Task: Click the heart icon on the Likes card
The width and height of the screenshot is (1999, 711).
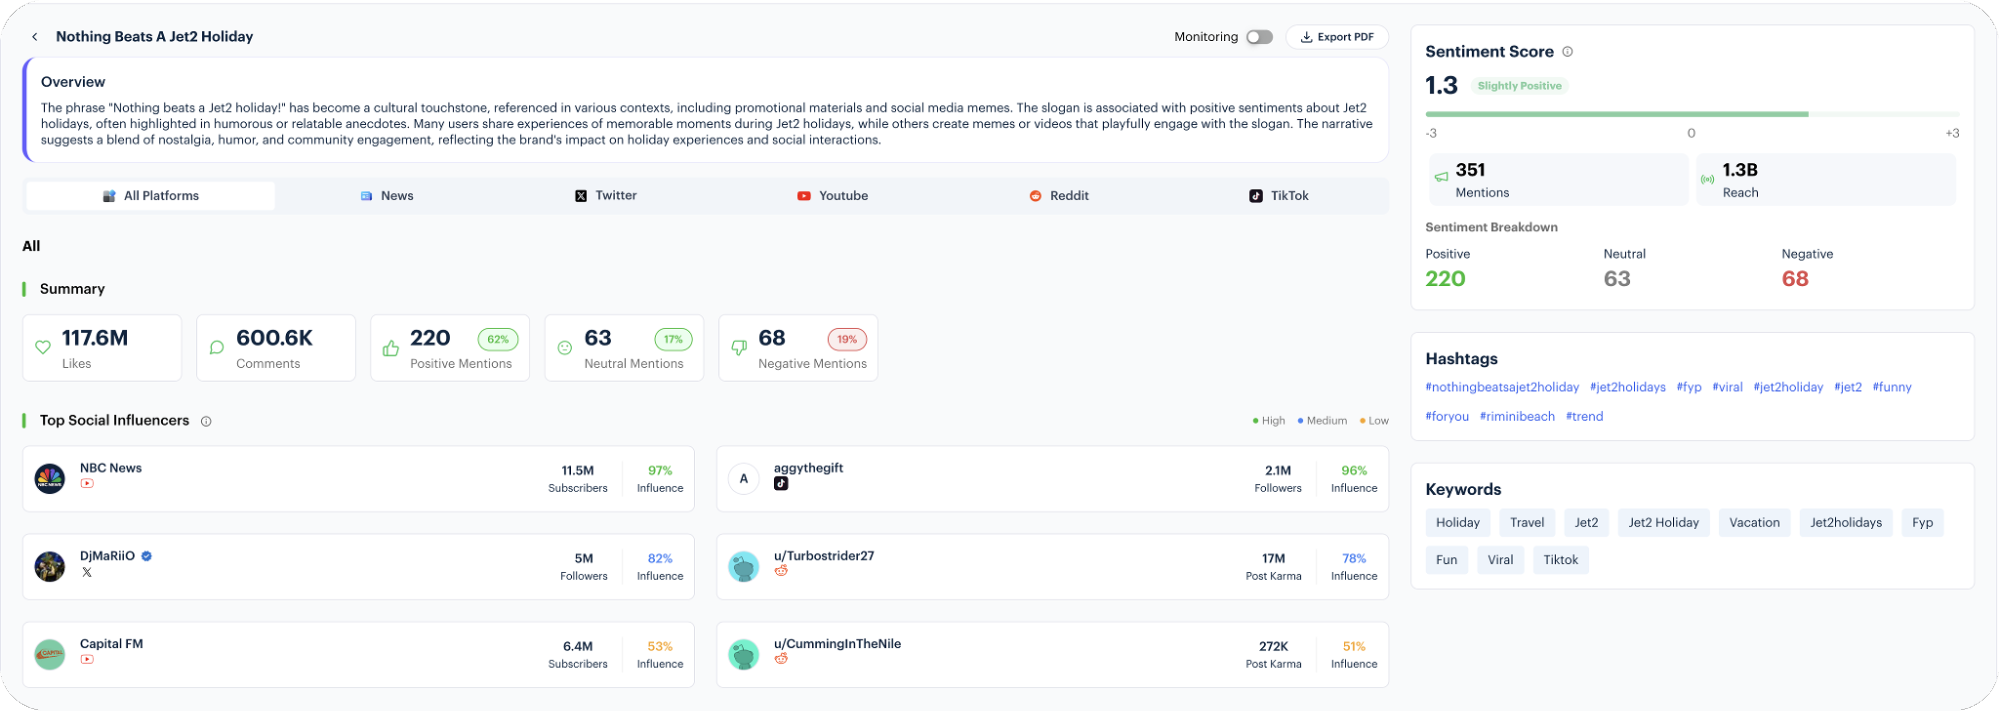Action: click(43, 348)
